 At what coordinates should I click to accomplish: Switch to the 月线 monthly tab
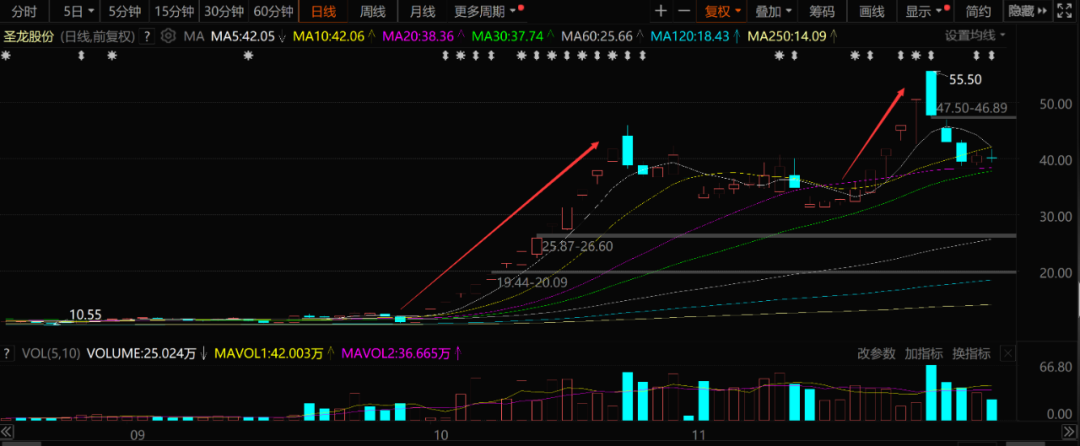pos(422,11)
